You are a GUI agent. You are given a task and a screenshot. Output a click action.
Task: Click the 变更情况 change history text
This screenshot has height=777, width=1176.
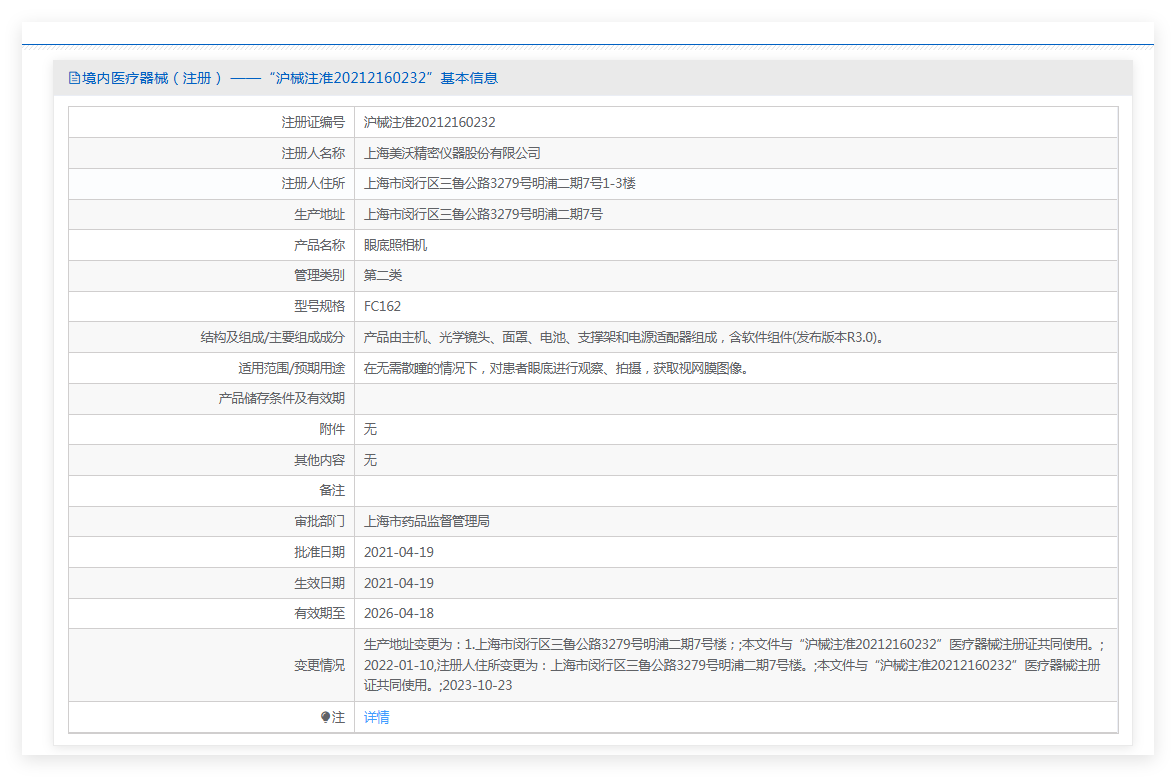pyautogui.click(x=733, y=665)
